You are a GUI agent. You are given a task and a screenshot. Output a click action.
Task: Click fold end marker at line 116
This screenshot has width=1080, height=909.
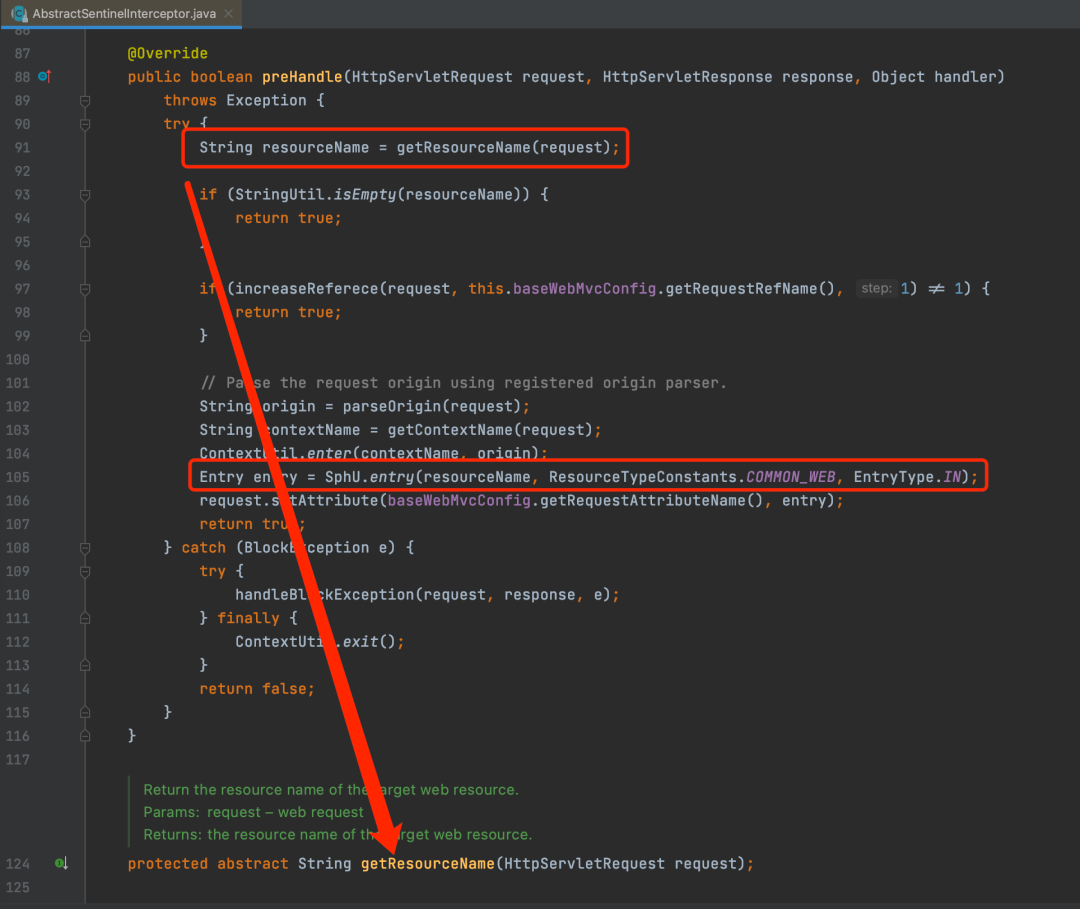85,735
